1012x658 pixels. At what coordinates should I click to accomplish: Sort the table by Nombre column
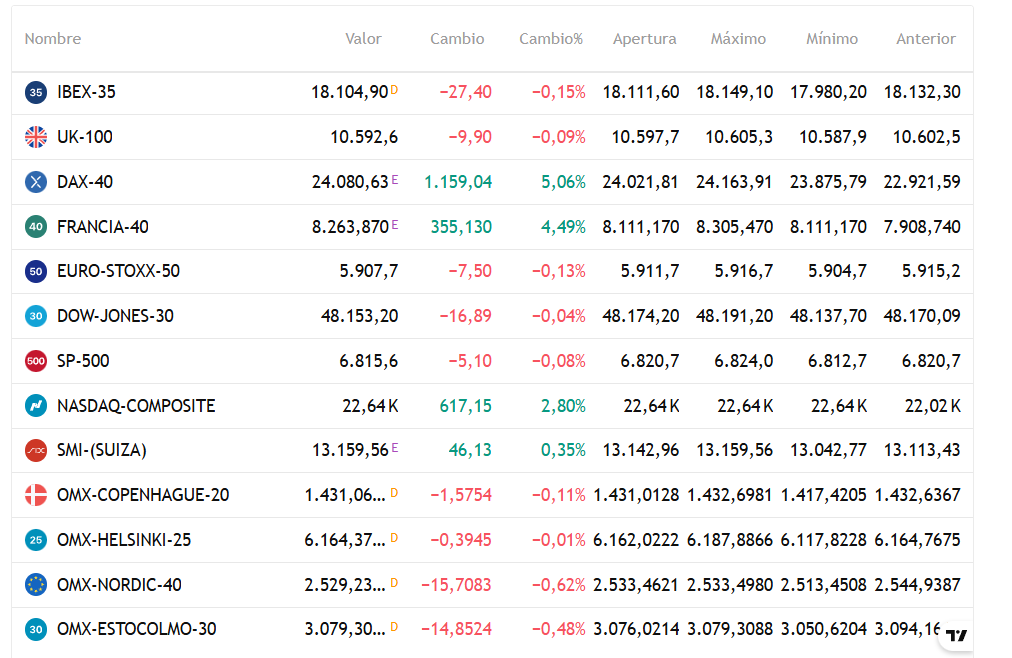[x=53, y=39]
